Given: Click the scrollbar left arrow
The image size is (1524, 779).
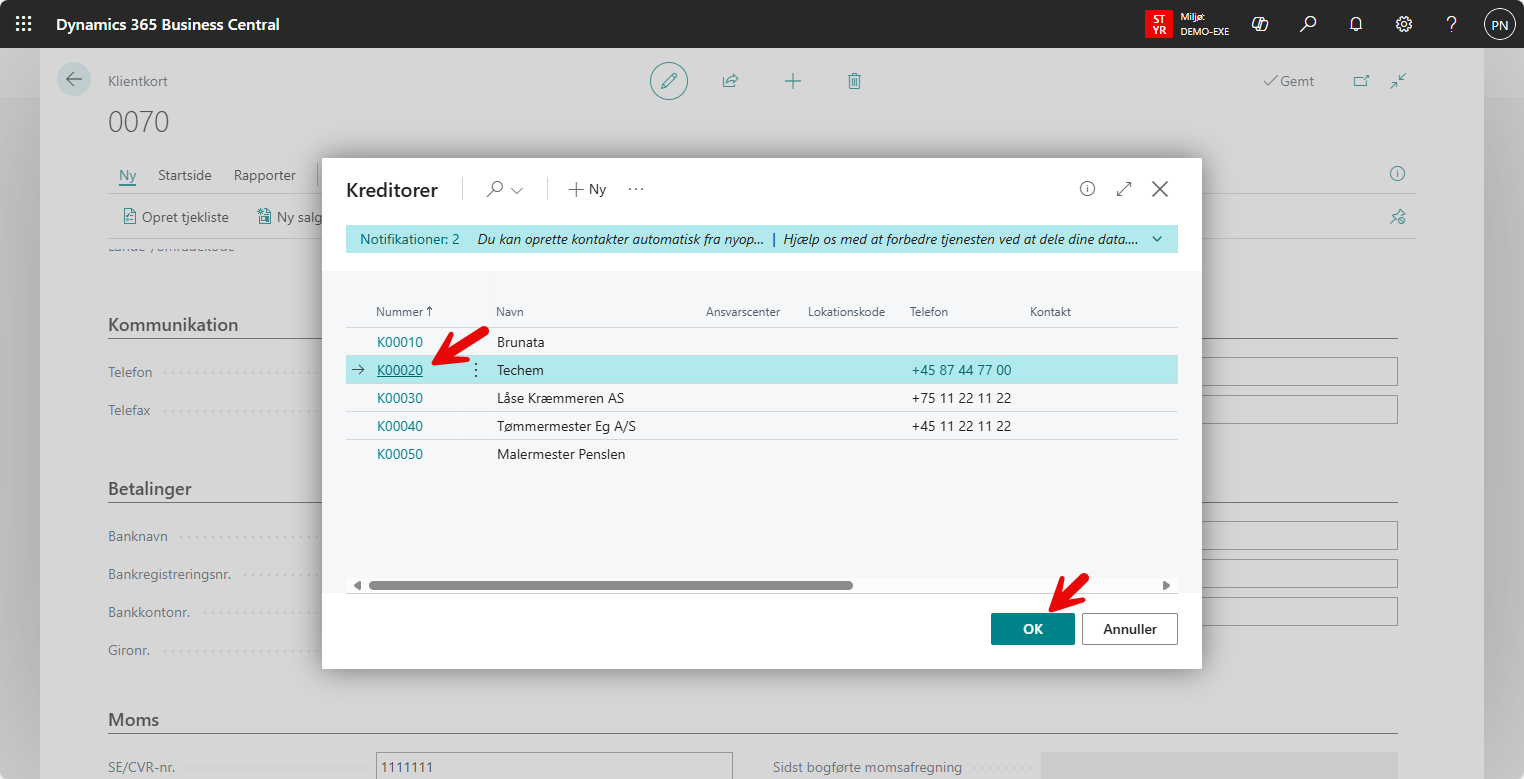Looking at the screenshot, I should [357, 585].
